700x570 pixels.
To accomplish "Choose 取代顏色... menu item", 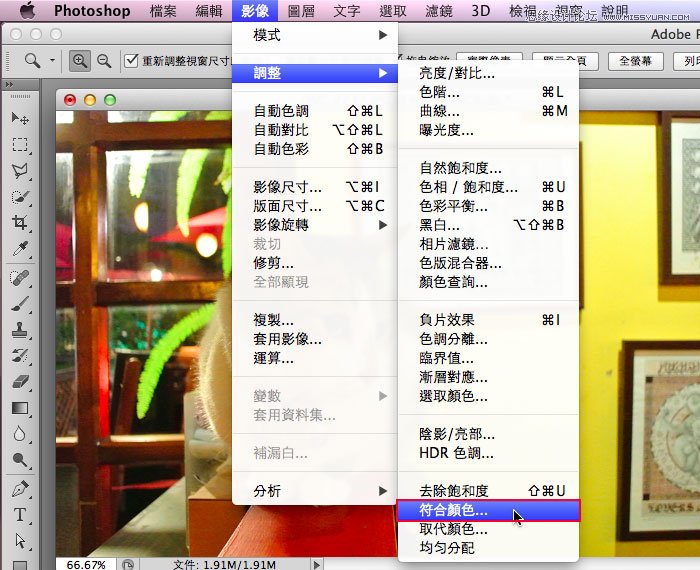I will click(488, 529).
